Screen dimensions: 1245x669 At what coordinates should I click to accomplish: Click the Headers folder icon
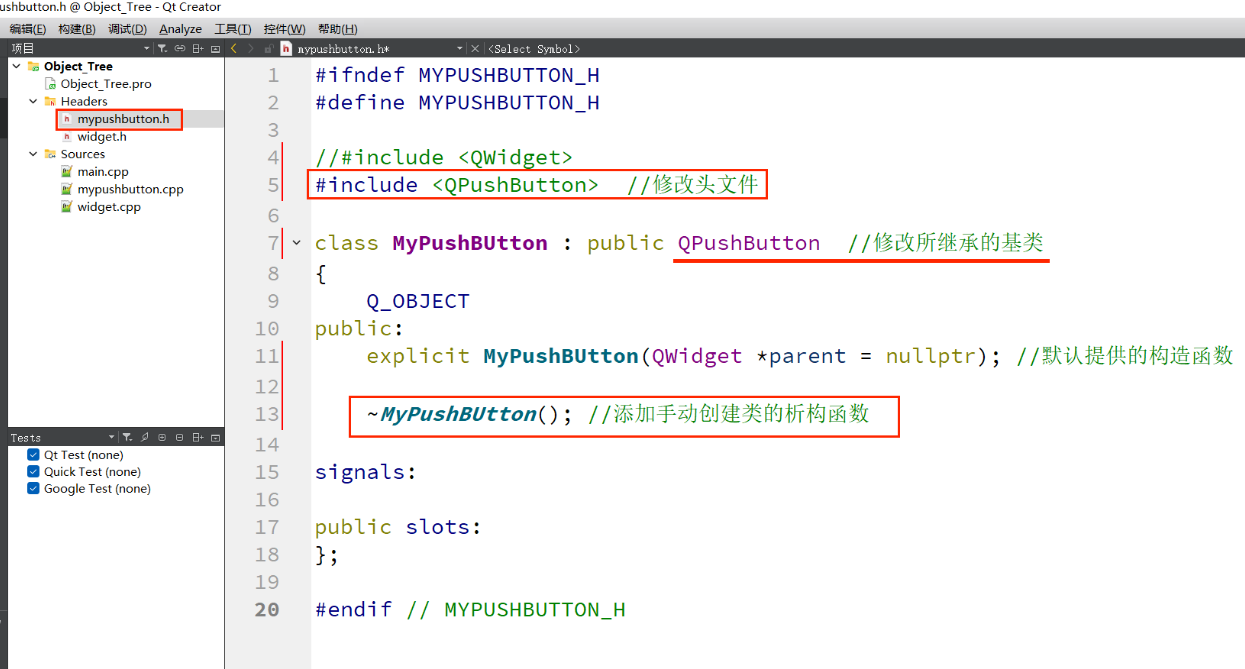coord(50,101)
